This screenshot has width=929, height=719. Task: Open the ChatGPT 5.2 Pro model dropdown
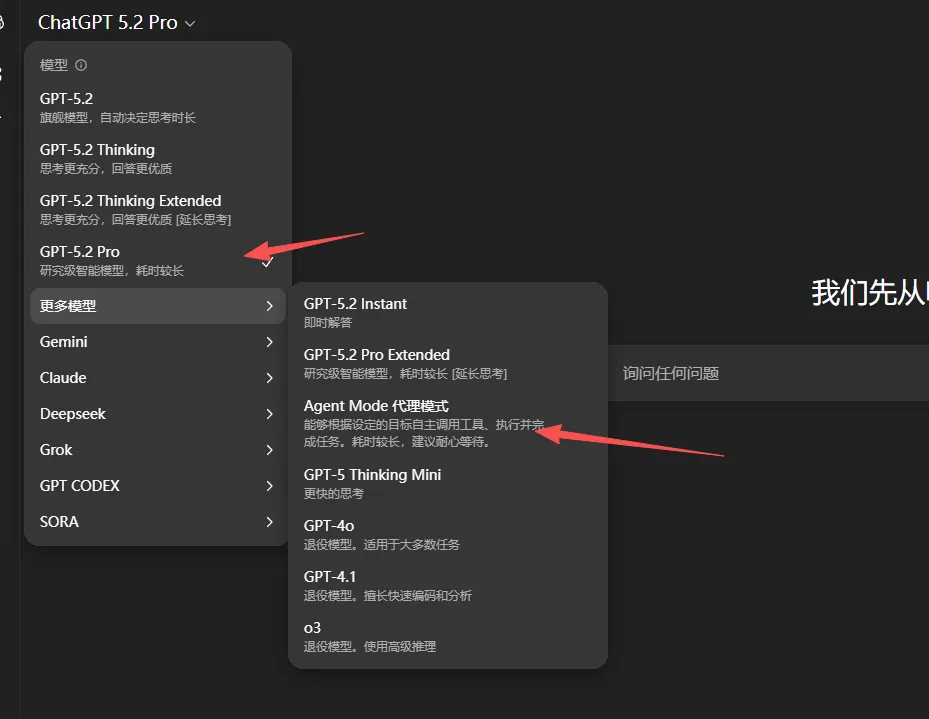tap(116, 22)
